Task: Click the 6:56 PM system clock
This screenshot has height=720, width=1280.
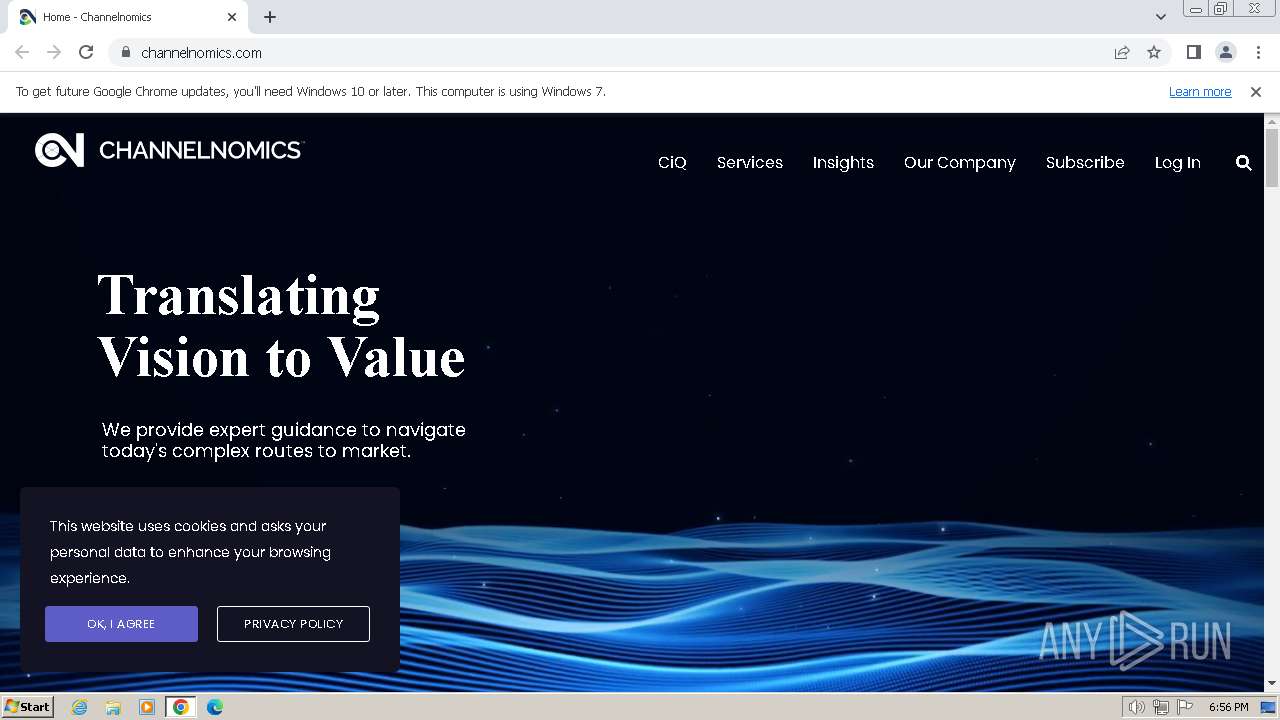Action: 1228,707
